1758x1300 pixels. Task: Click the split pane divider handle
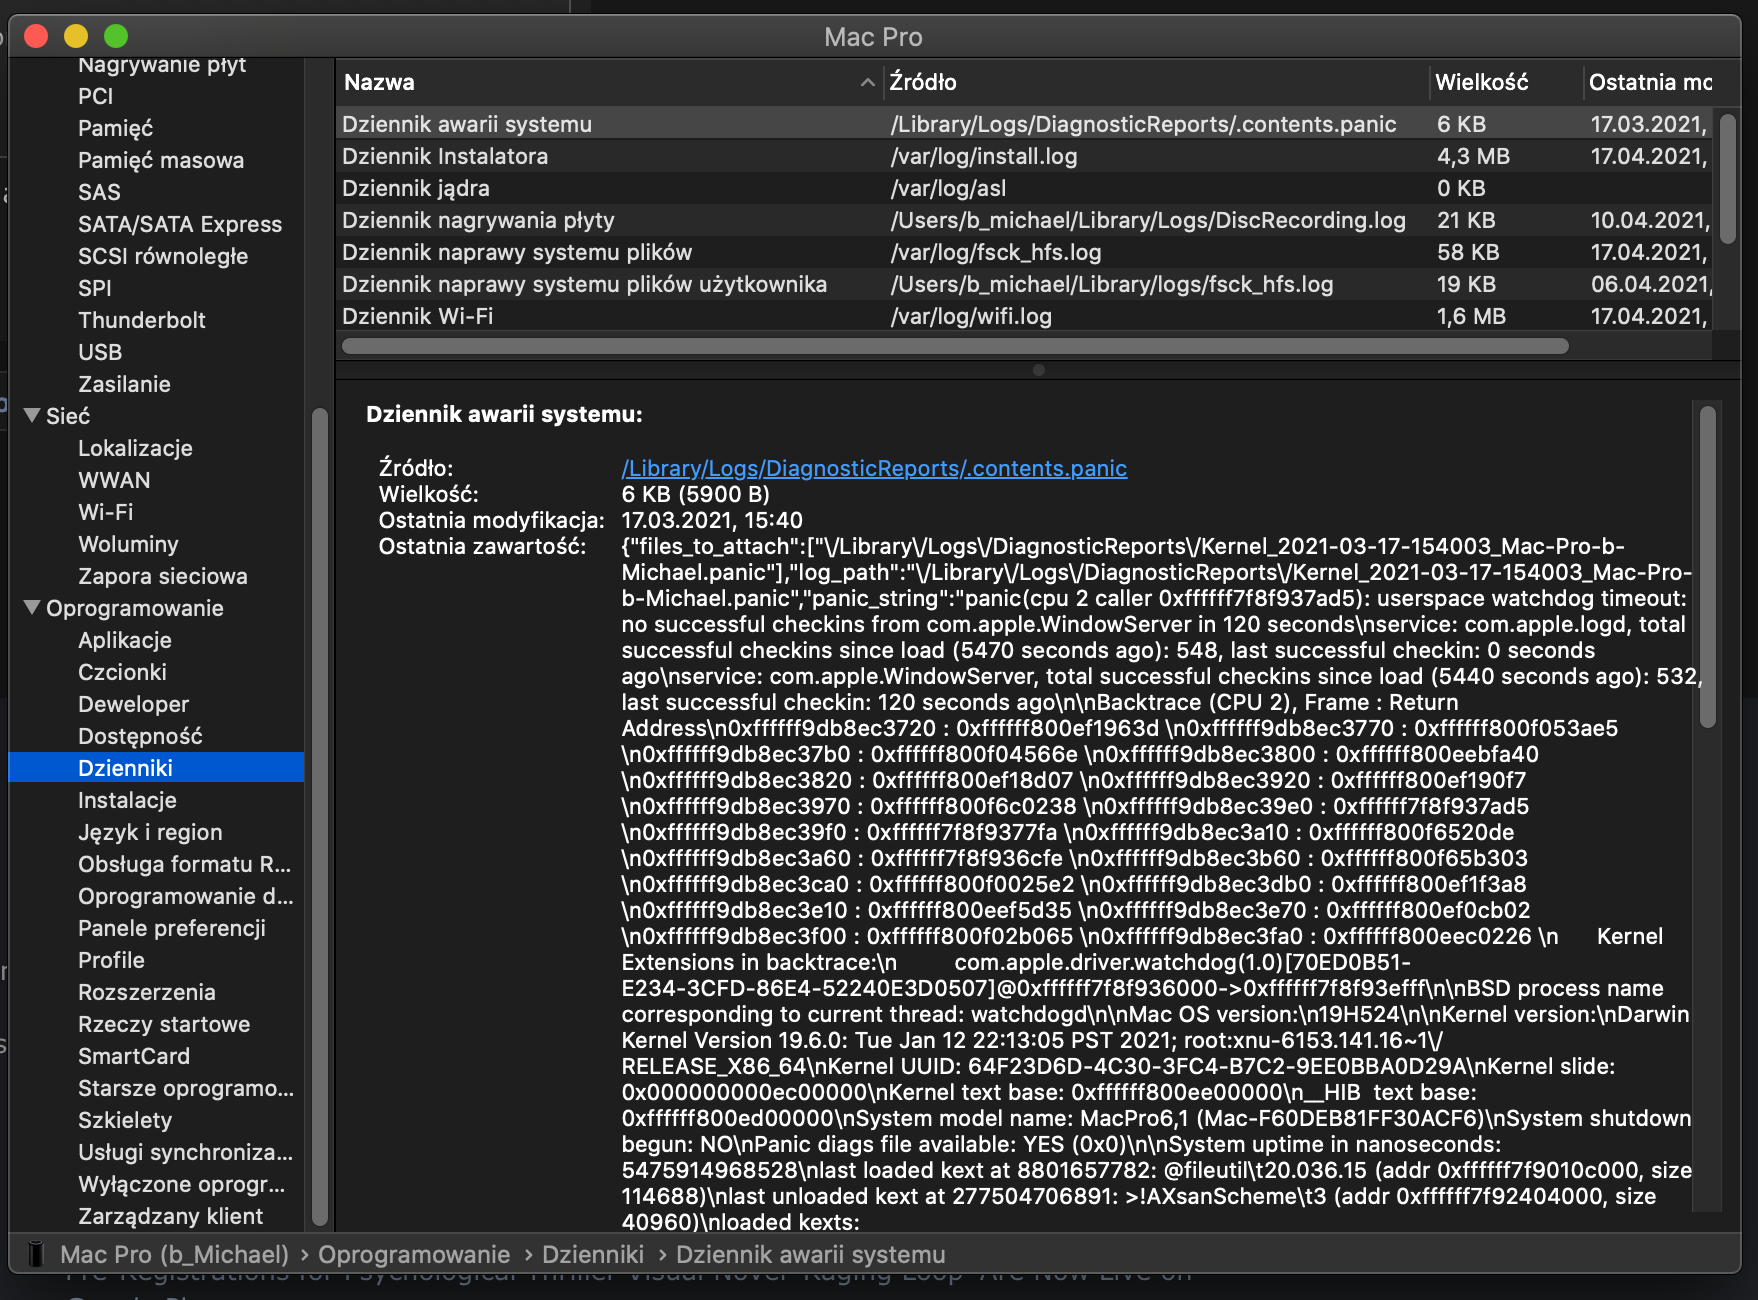1039,370
